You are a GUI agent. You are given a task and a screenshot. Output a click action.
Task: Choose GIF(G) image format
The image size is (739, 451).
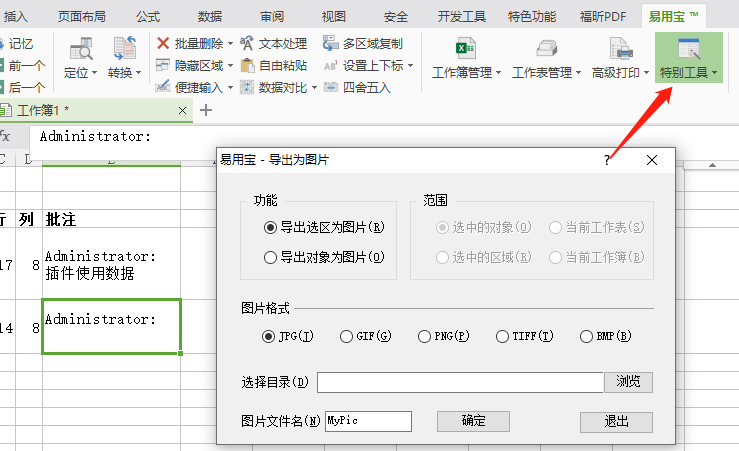click(366, 336)
